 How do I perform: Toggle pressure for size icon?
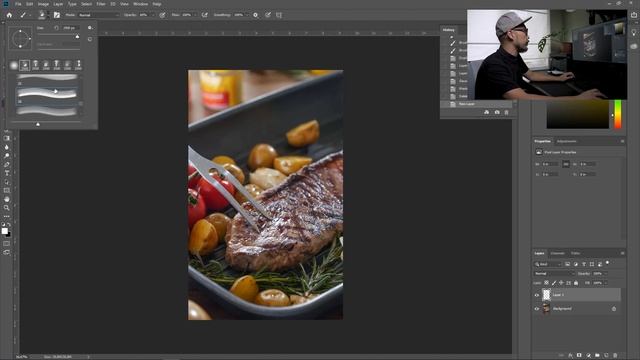coord(268,15)
